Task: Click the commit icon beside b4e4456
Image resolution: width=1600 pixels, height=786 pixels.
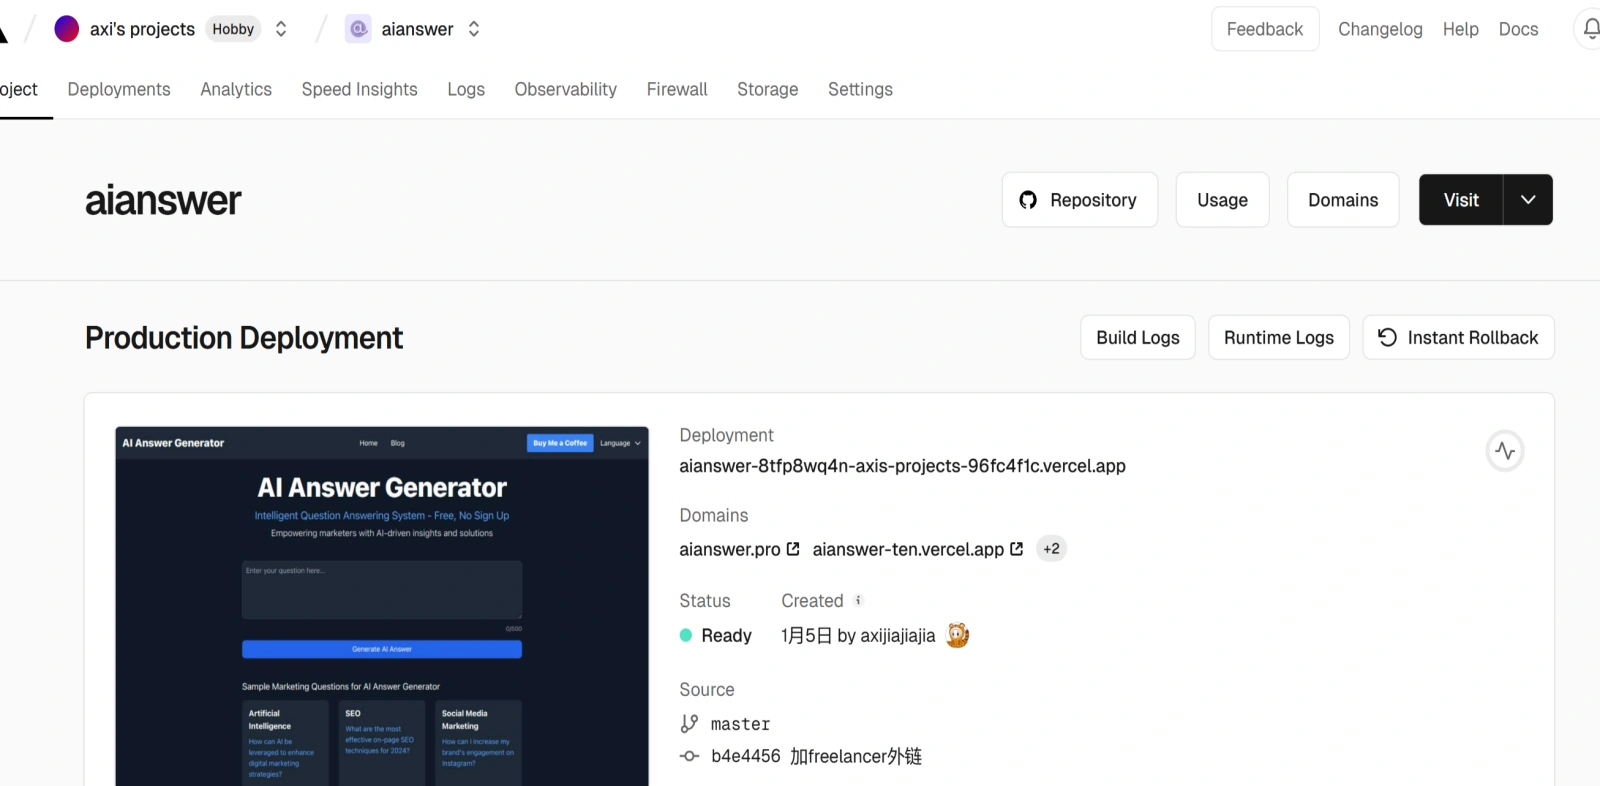Action: click(689, 756)
